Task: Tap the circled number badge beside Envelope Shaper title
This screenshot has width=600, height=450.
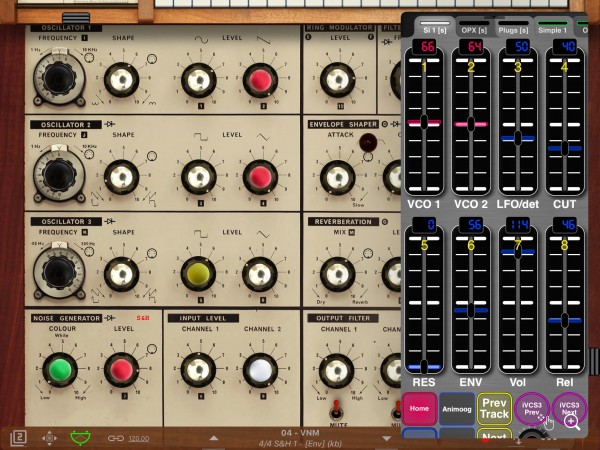Action: coord(385,124)
